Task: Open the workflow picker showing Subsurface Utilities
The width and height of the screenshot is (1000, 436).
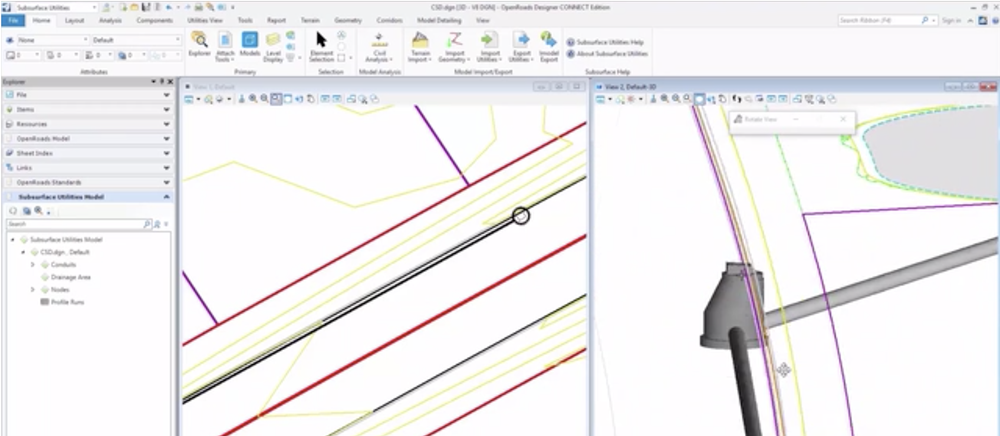Action: (55, 7)
